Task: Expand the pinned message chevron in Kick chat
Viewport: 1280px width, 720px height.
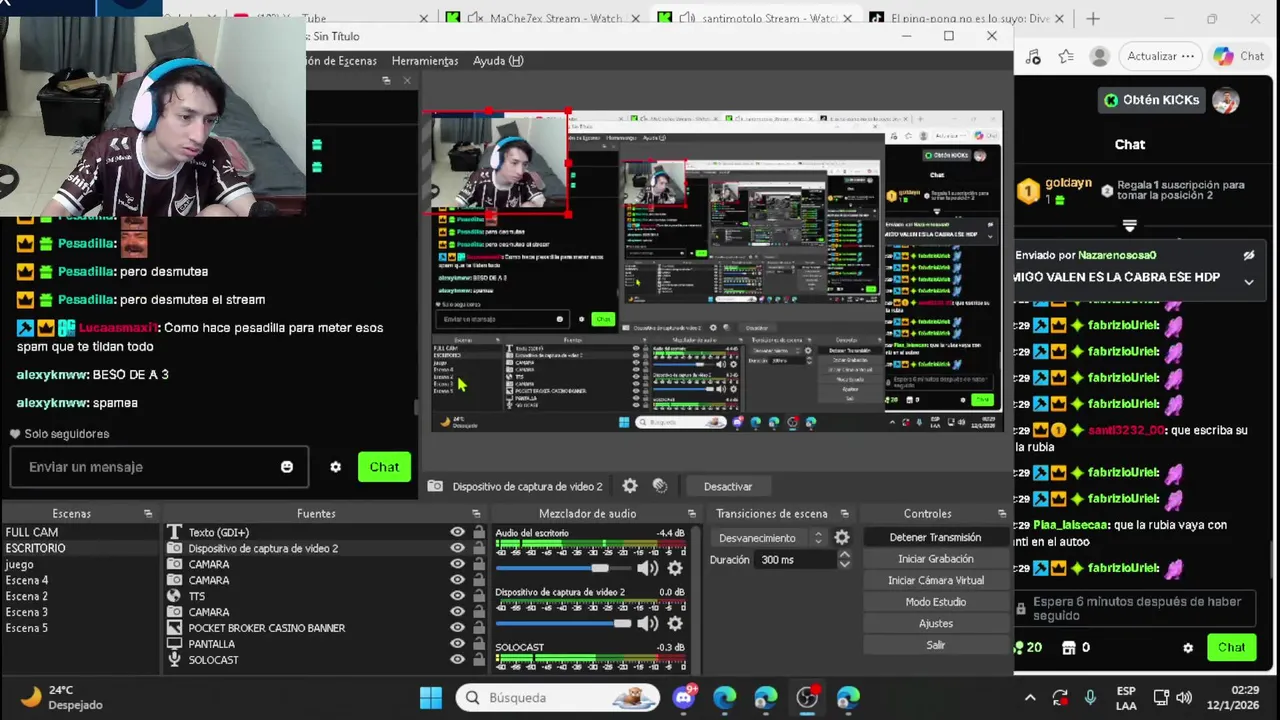Action: (1249, 282)
